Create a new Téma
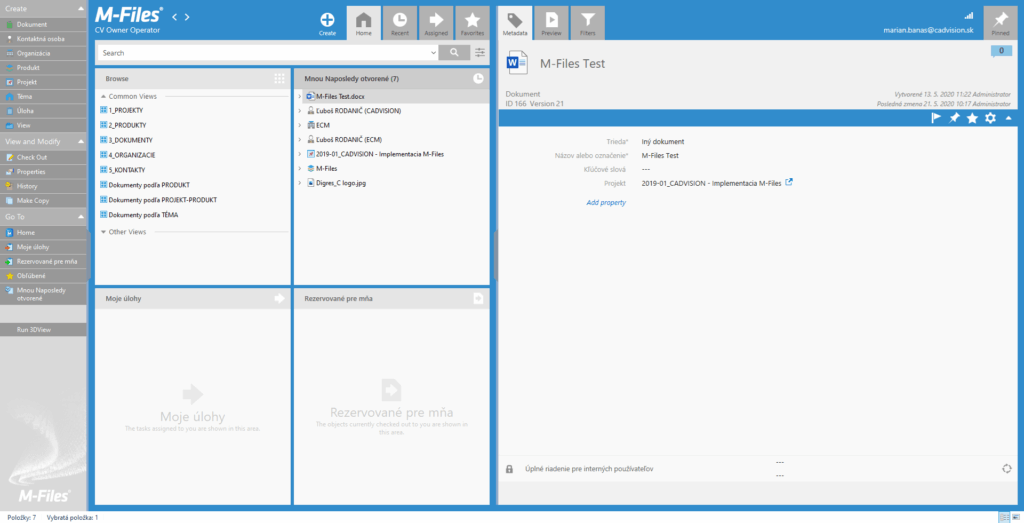Image resolution: width=1024 pixels, height=523 pixels. (43, 97)
